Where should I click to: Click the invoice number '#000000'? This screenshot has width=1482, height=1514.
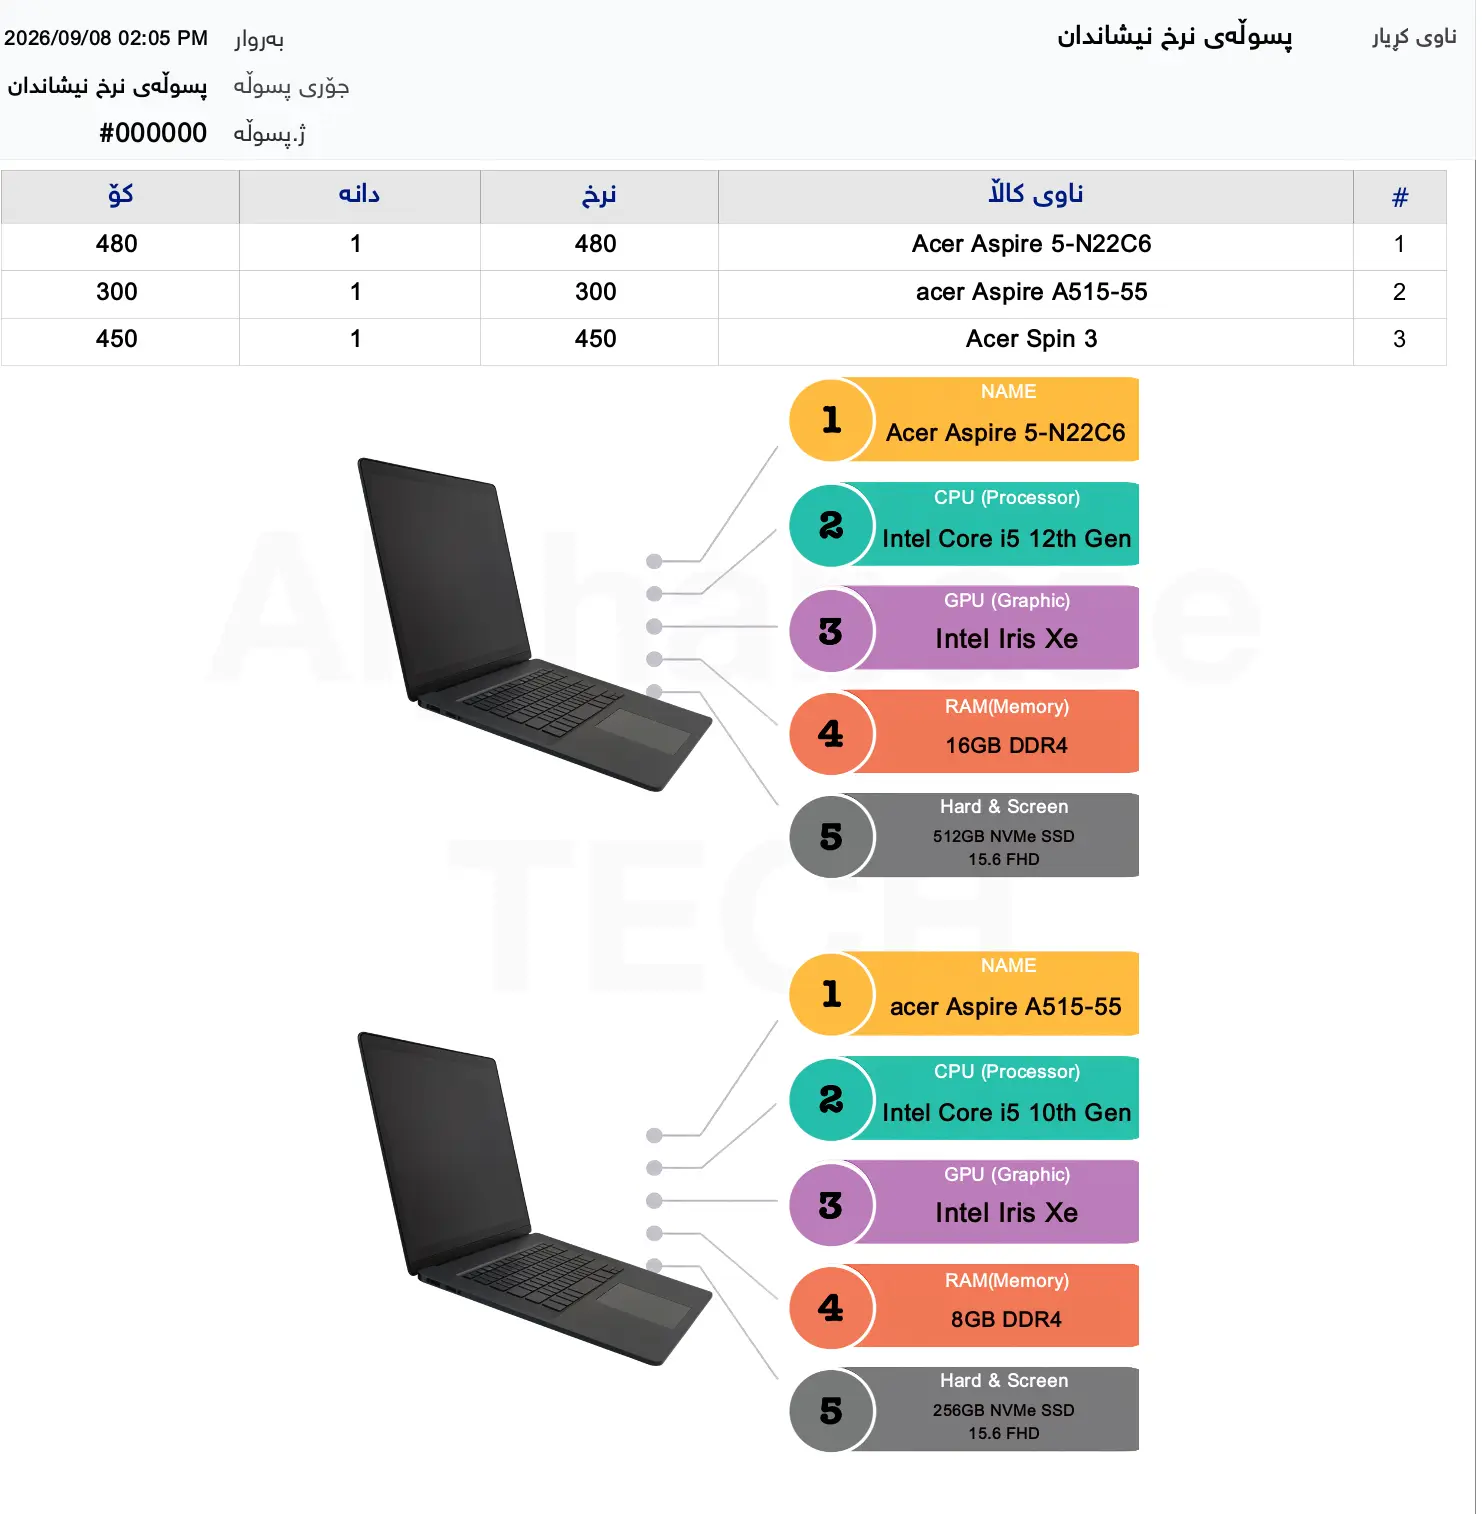pos(153,133)
